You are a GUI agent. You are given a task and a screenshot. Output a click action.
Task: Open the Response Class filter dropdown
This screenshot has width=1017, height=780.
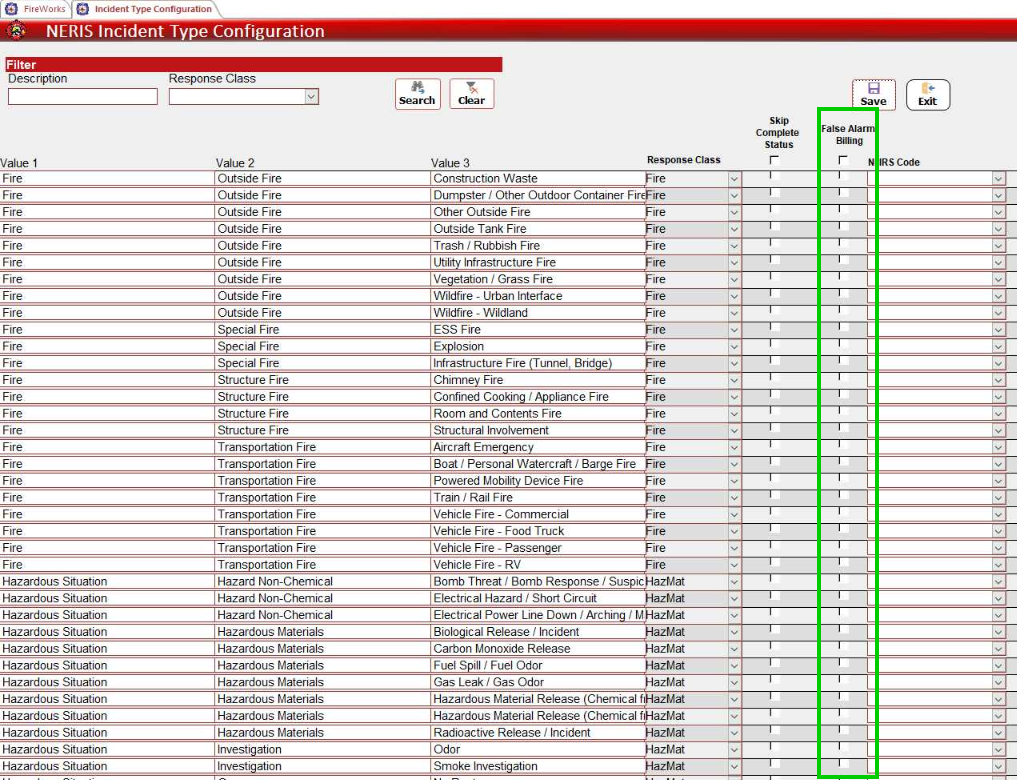click(x=311, y=97)
